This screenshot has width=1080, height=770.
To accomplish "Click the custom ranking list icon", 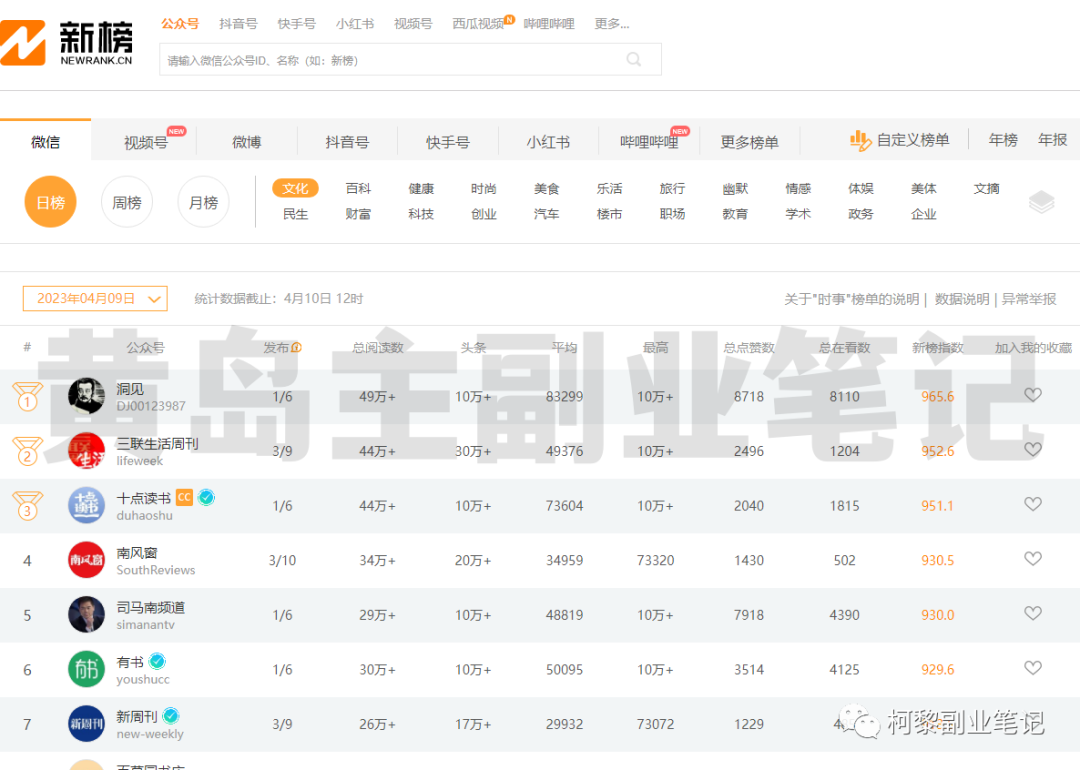I will click(x=860, y=141).
